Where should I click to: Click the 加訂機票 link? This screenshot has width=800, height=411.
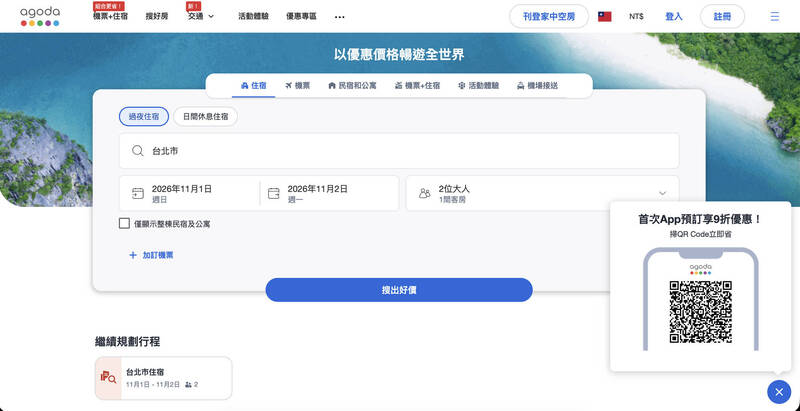click(x=158, y=255)
